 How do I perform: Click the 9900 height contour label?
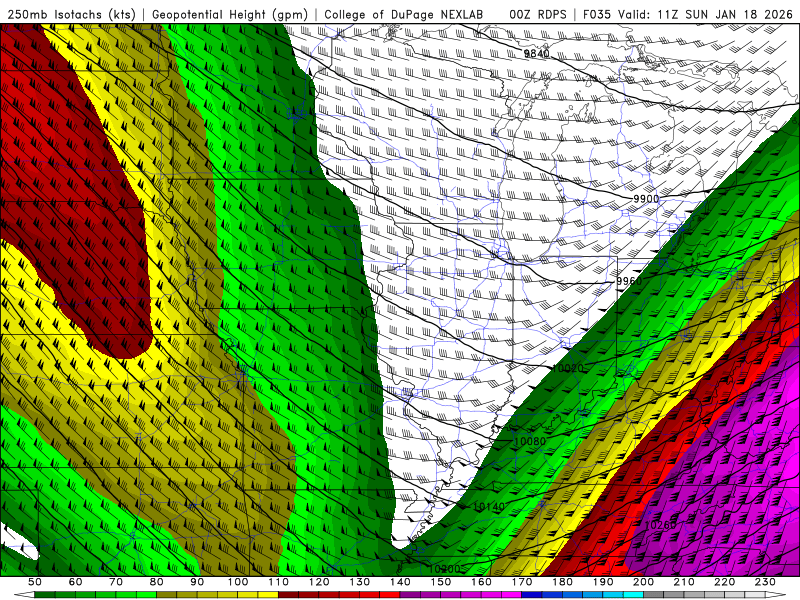pos(646,199)
